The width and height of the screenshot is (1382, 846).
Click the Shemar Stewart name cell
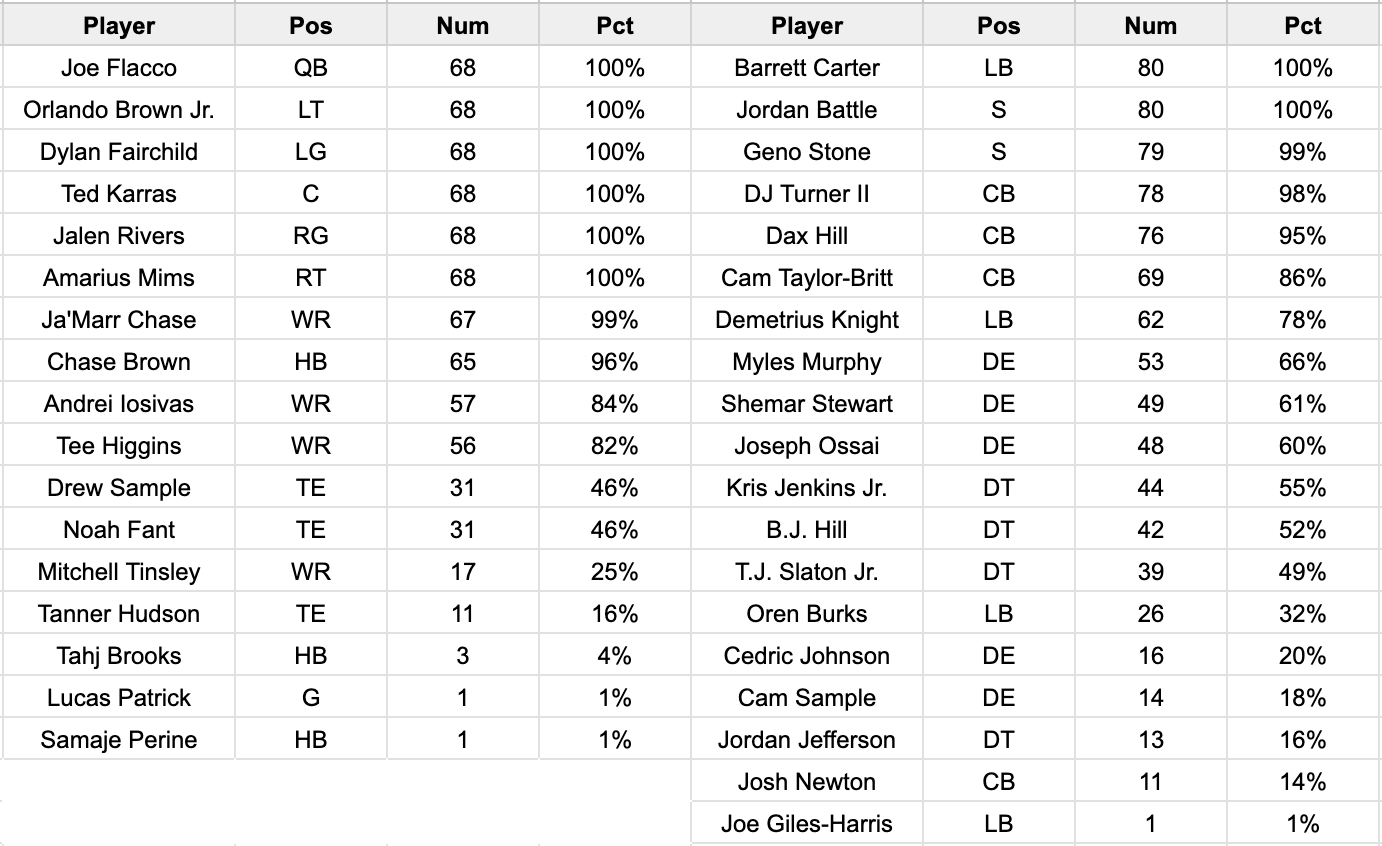[x=806, y=404]
